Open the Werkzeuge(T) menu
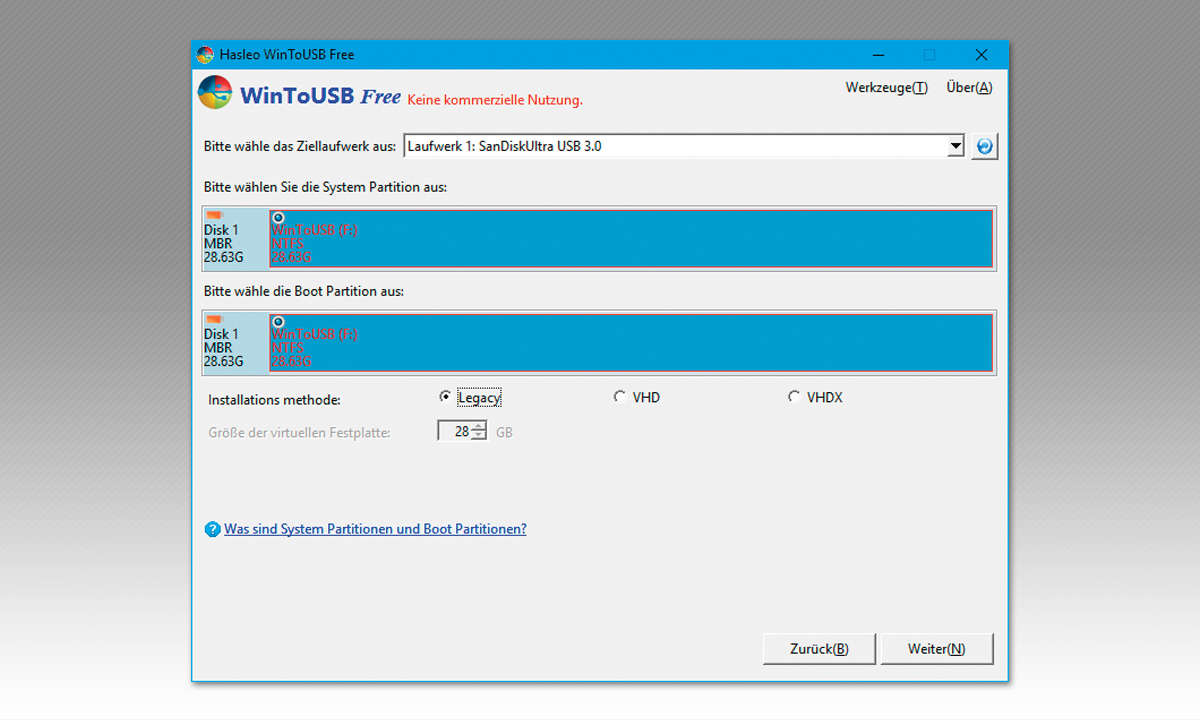This screenshot has width=1200, height=720. [886, 88]
